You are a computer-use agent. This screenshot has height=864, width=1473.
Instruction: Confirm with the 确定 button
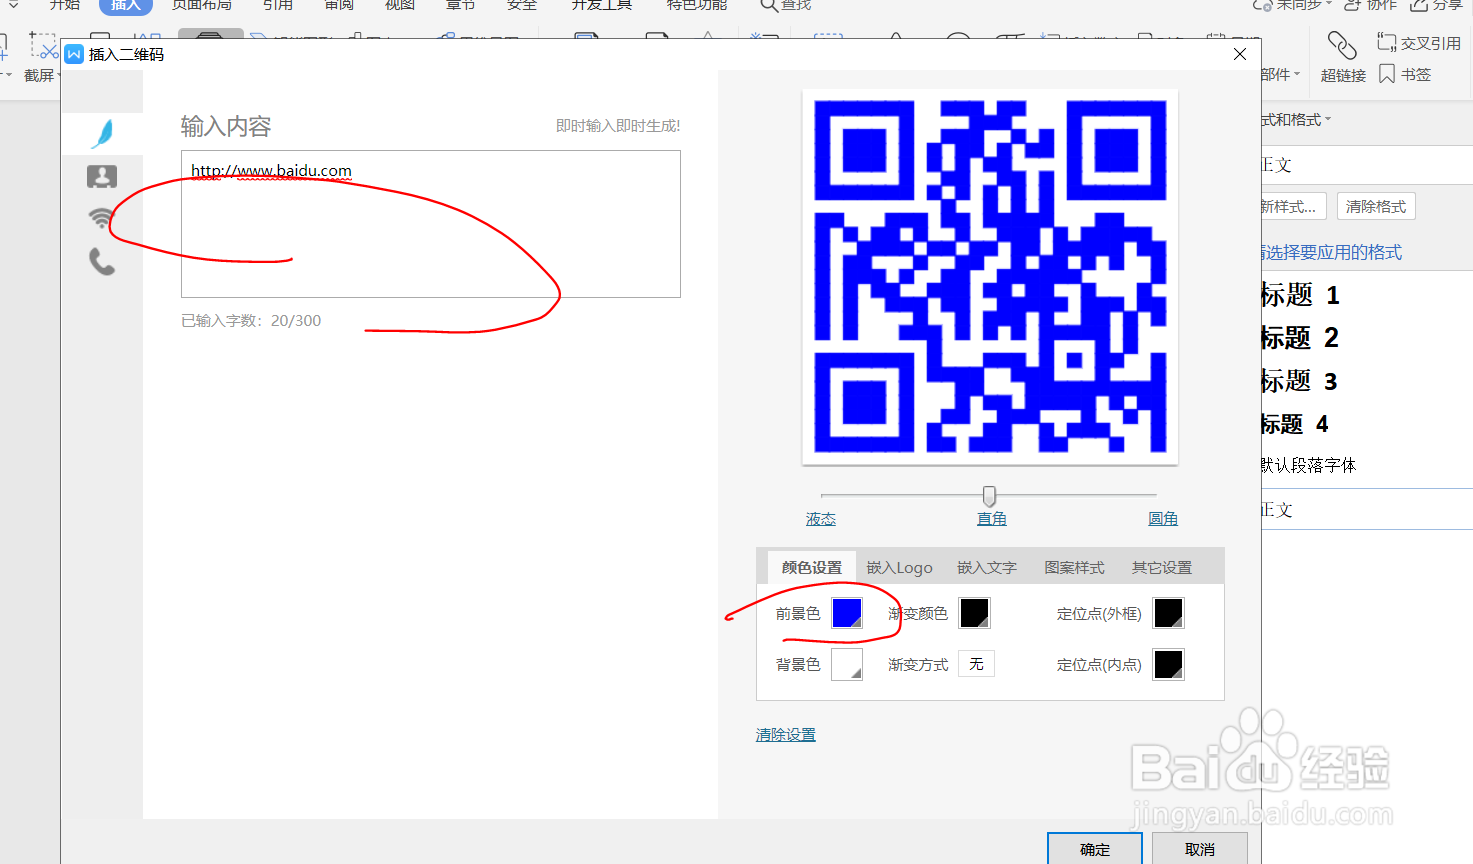click(x=1095, y=849)
